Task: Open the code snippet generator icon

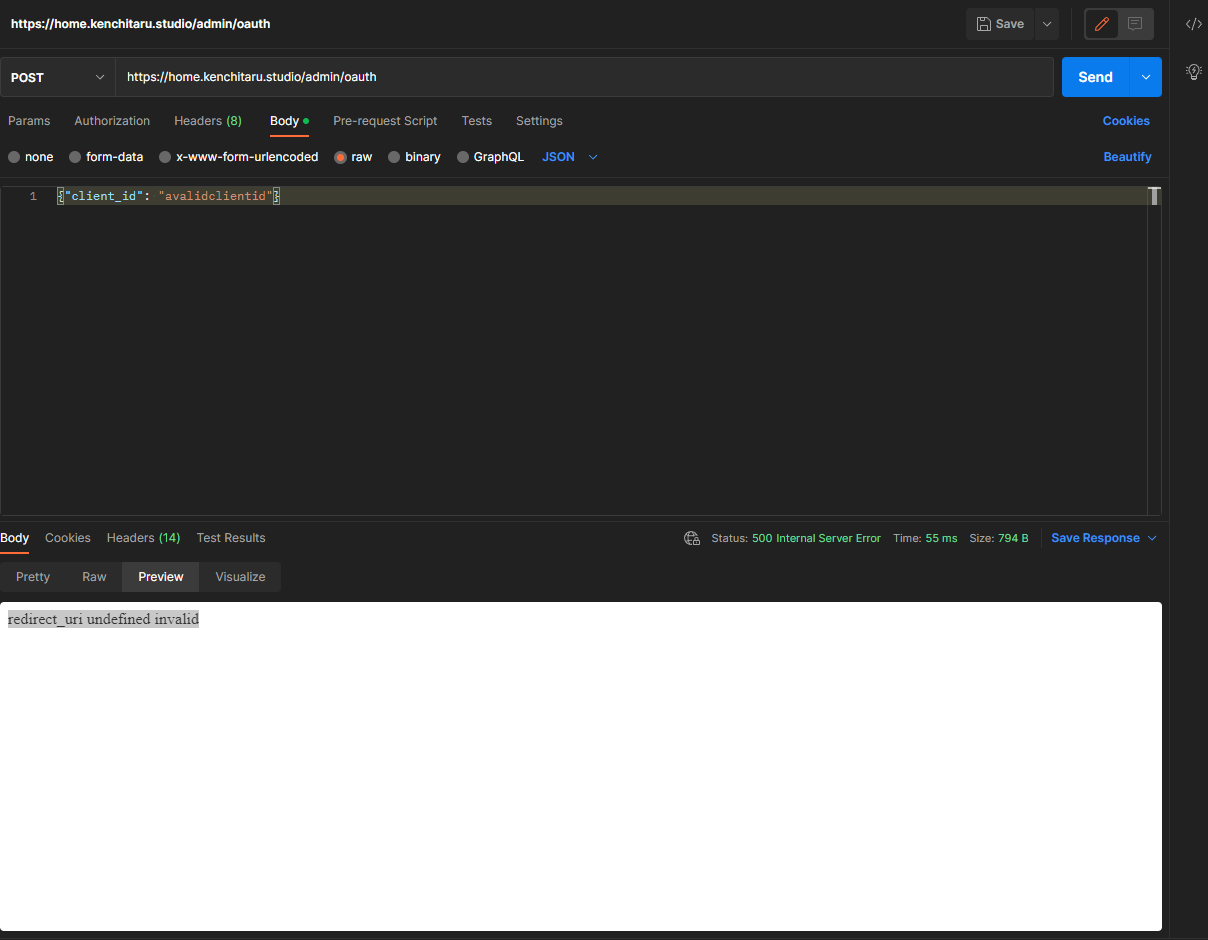Action: 1193,24
